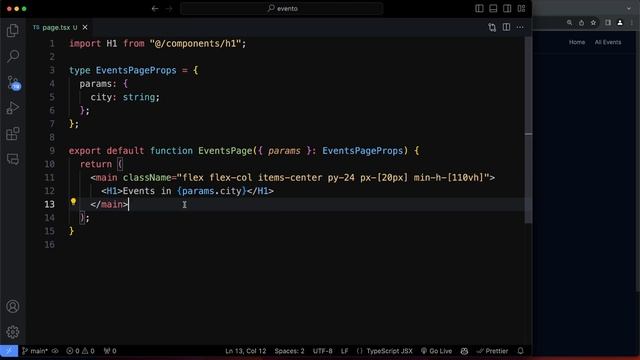Click the "@/components/h1" import string

(195, 44)
